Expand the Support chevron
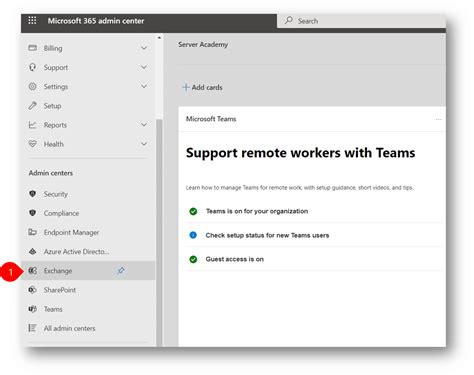Screen dimensions: 474x375 point(144,67)
